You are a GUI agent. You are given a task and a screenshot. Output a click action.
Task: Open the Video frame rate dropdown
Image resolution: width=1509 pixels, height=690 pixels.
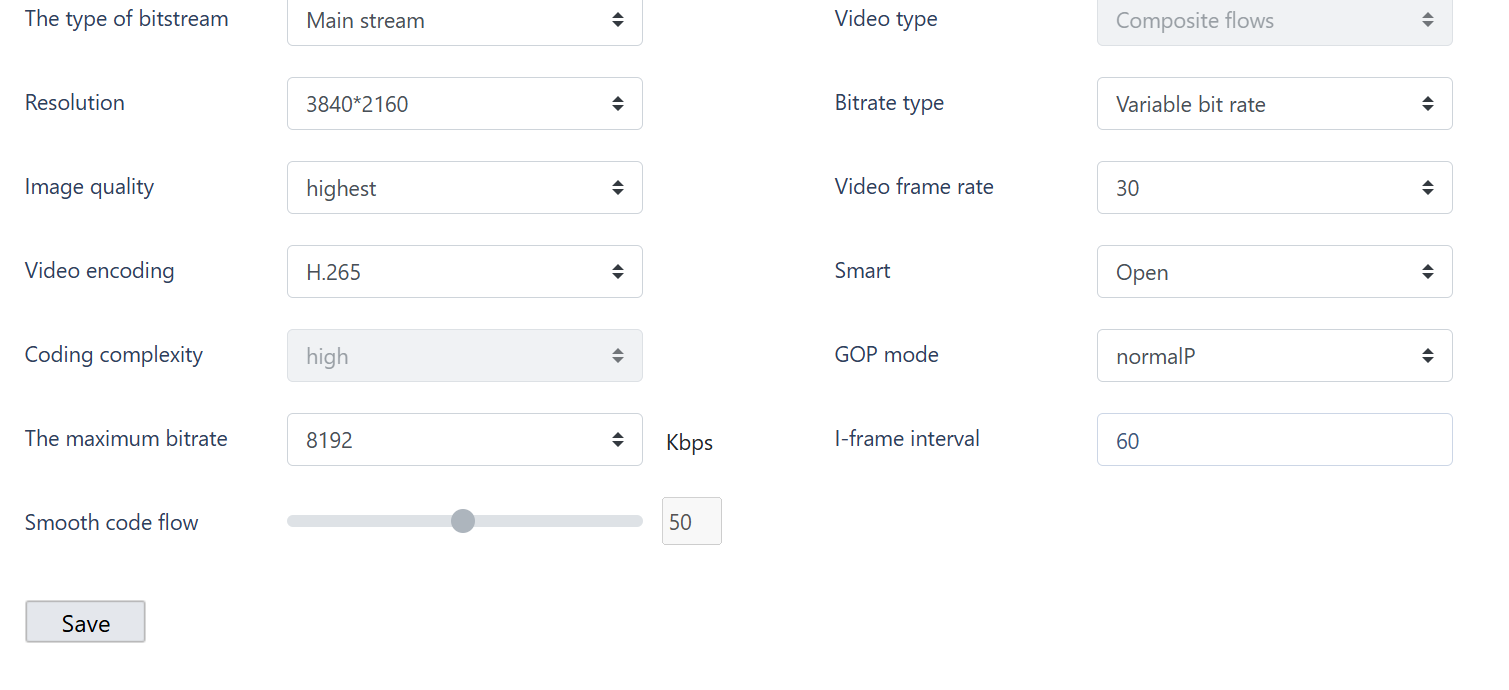coord(1274,188)
